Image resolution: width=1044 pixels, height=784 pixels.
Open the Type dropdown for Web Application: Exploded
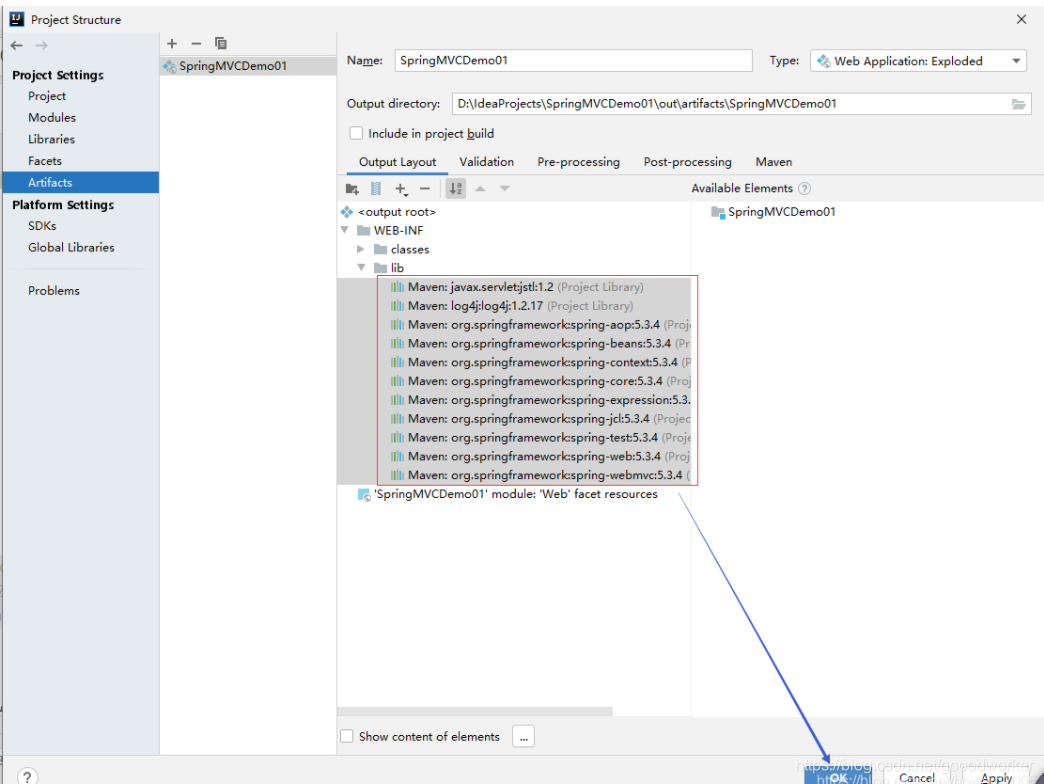(x=918, y=61)
